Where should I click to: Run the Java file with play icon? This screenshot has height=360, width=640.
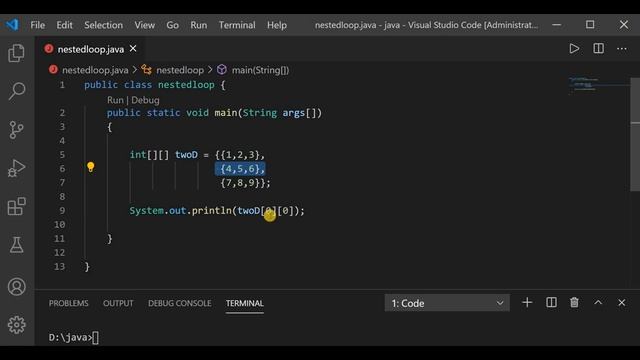574,49
